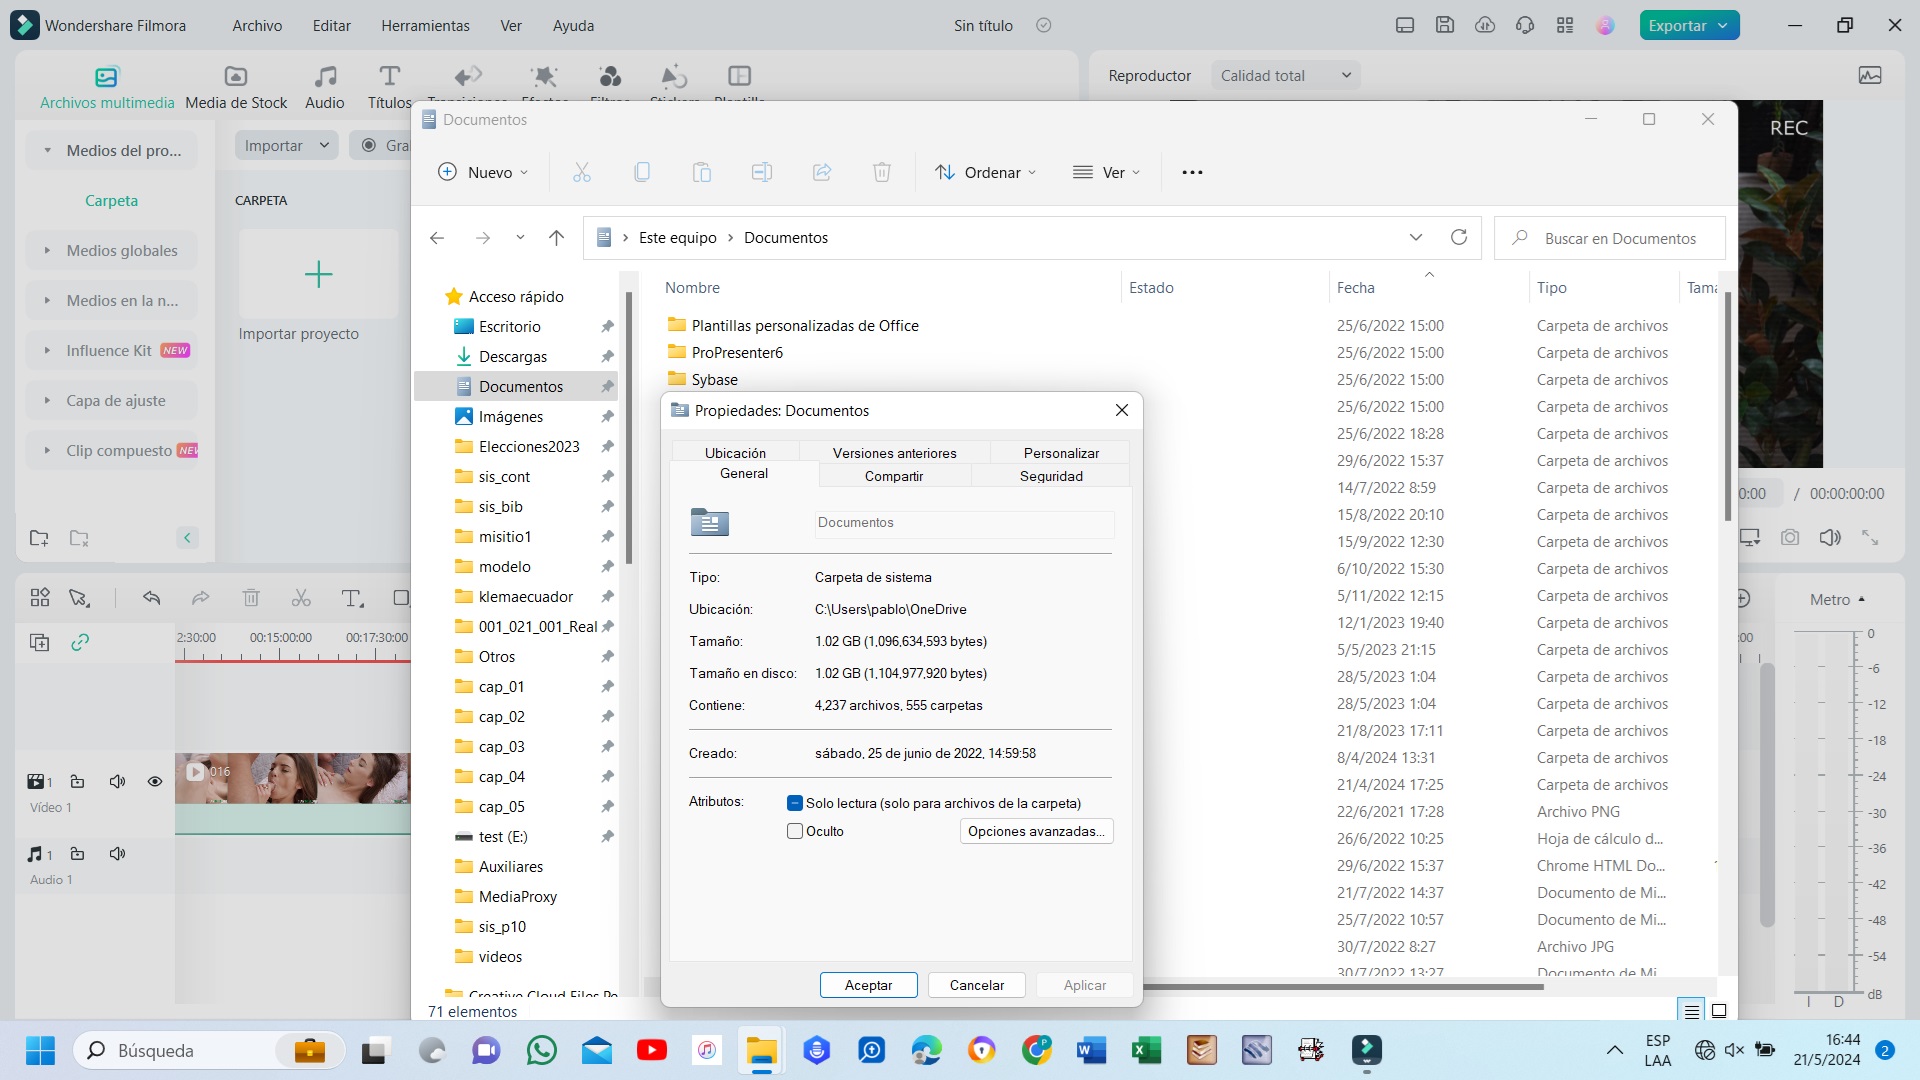The width and height of the screenshot is (1920, 1080).
Task: Click the Media de Stock icon
Action: [x=236, y=77]
